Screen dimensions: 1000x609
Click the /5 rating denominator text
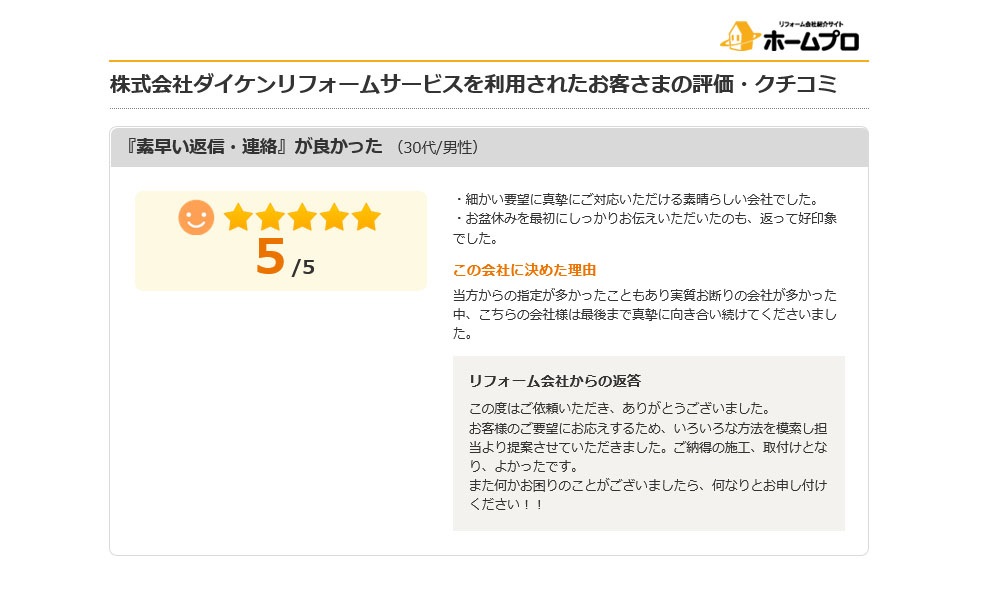point(303,267)
